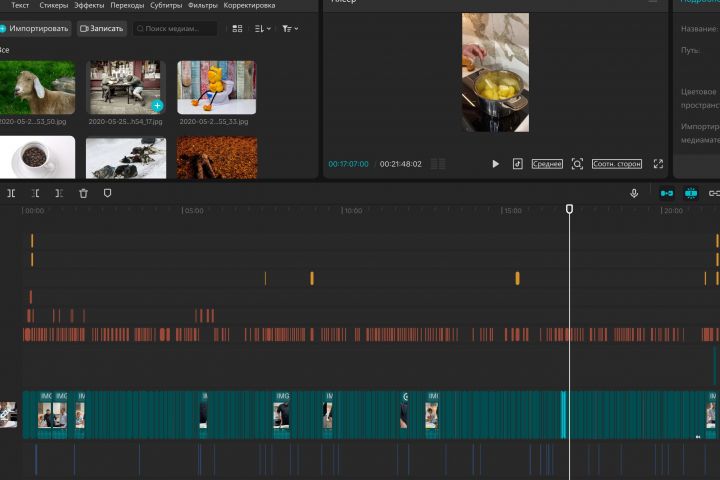
Task: Select the orange autumn leaves thumbnail
Action: click(217, 158)
